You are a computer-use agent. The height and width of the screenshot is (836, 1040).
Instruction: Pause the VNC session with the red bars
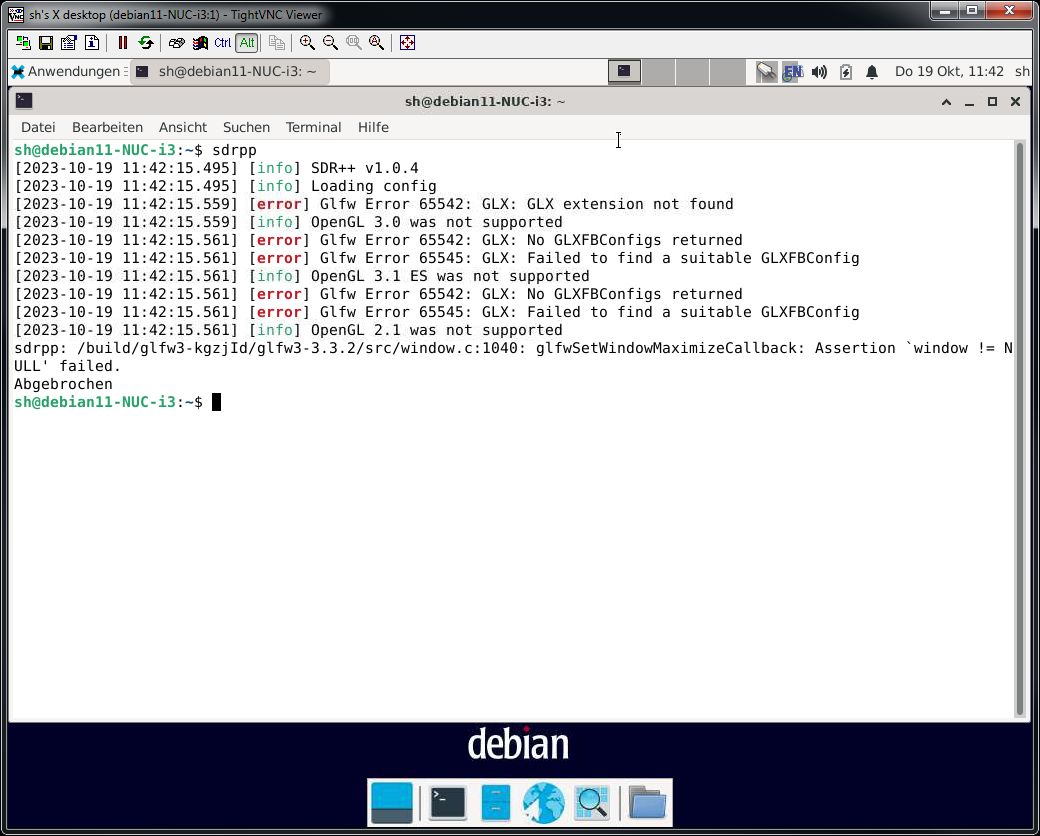pyautogui.click(x=122, y=43)
